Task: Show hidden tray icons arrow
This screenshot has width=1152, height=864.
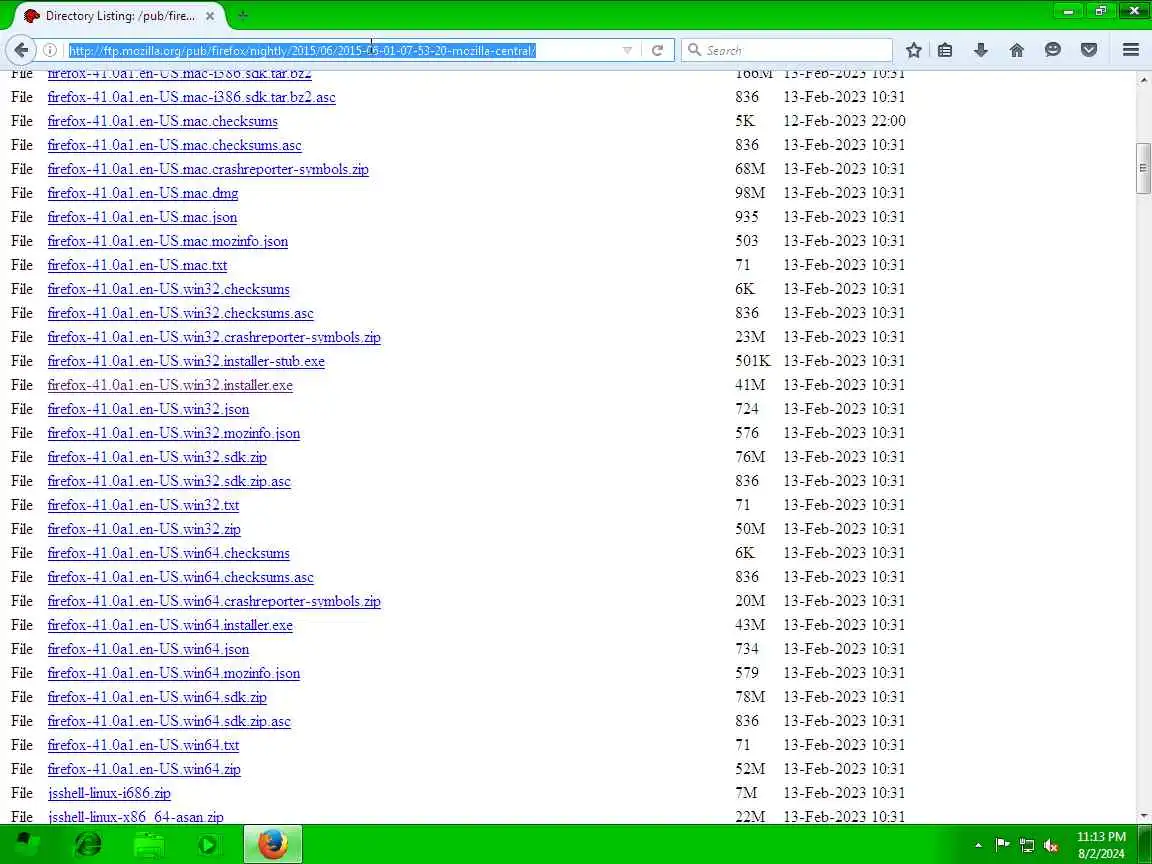Action: point(978,845)
